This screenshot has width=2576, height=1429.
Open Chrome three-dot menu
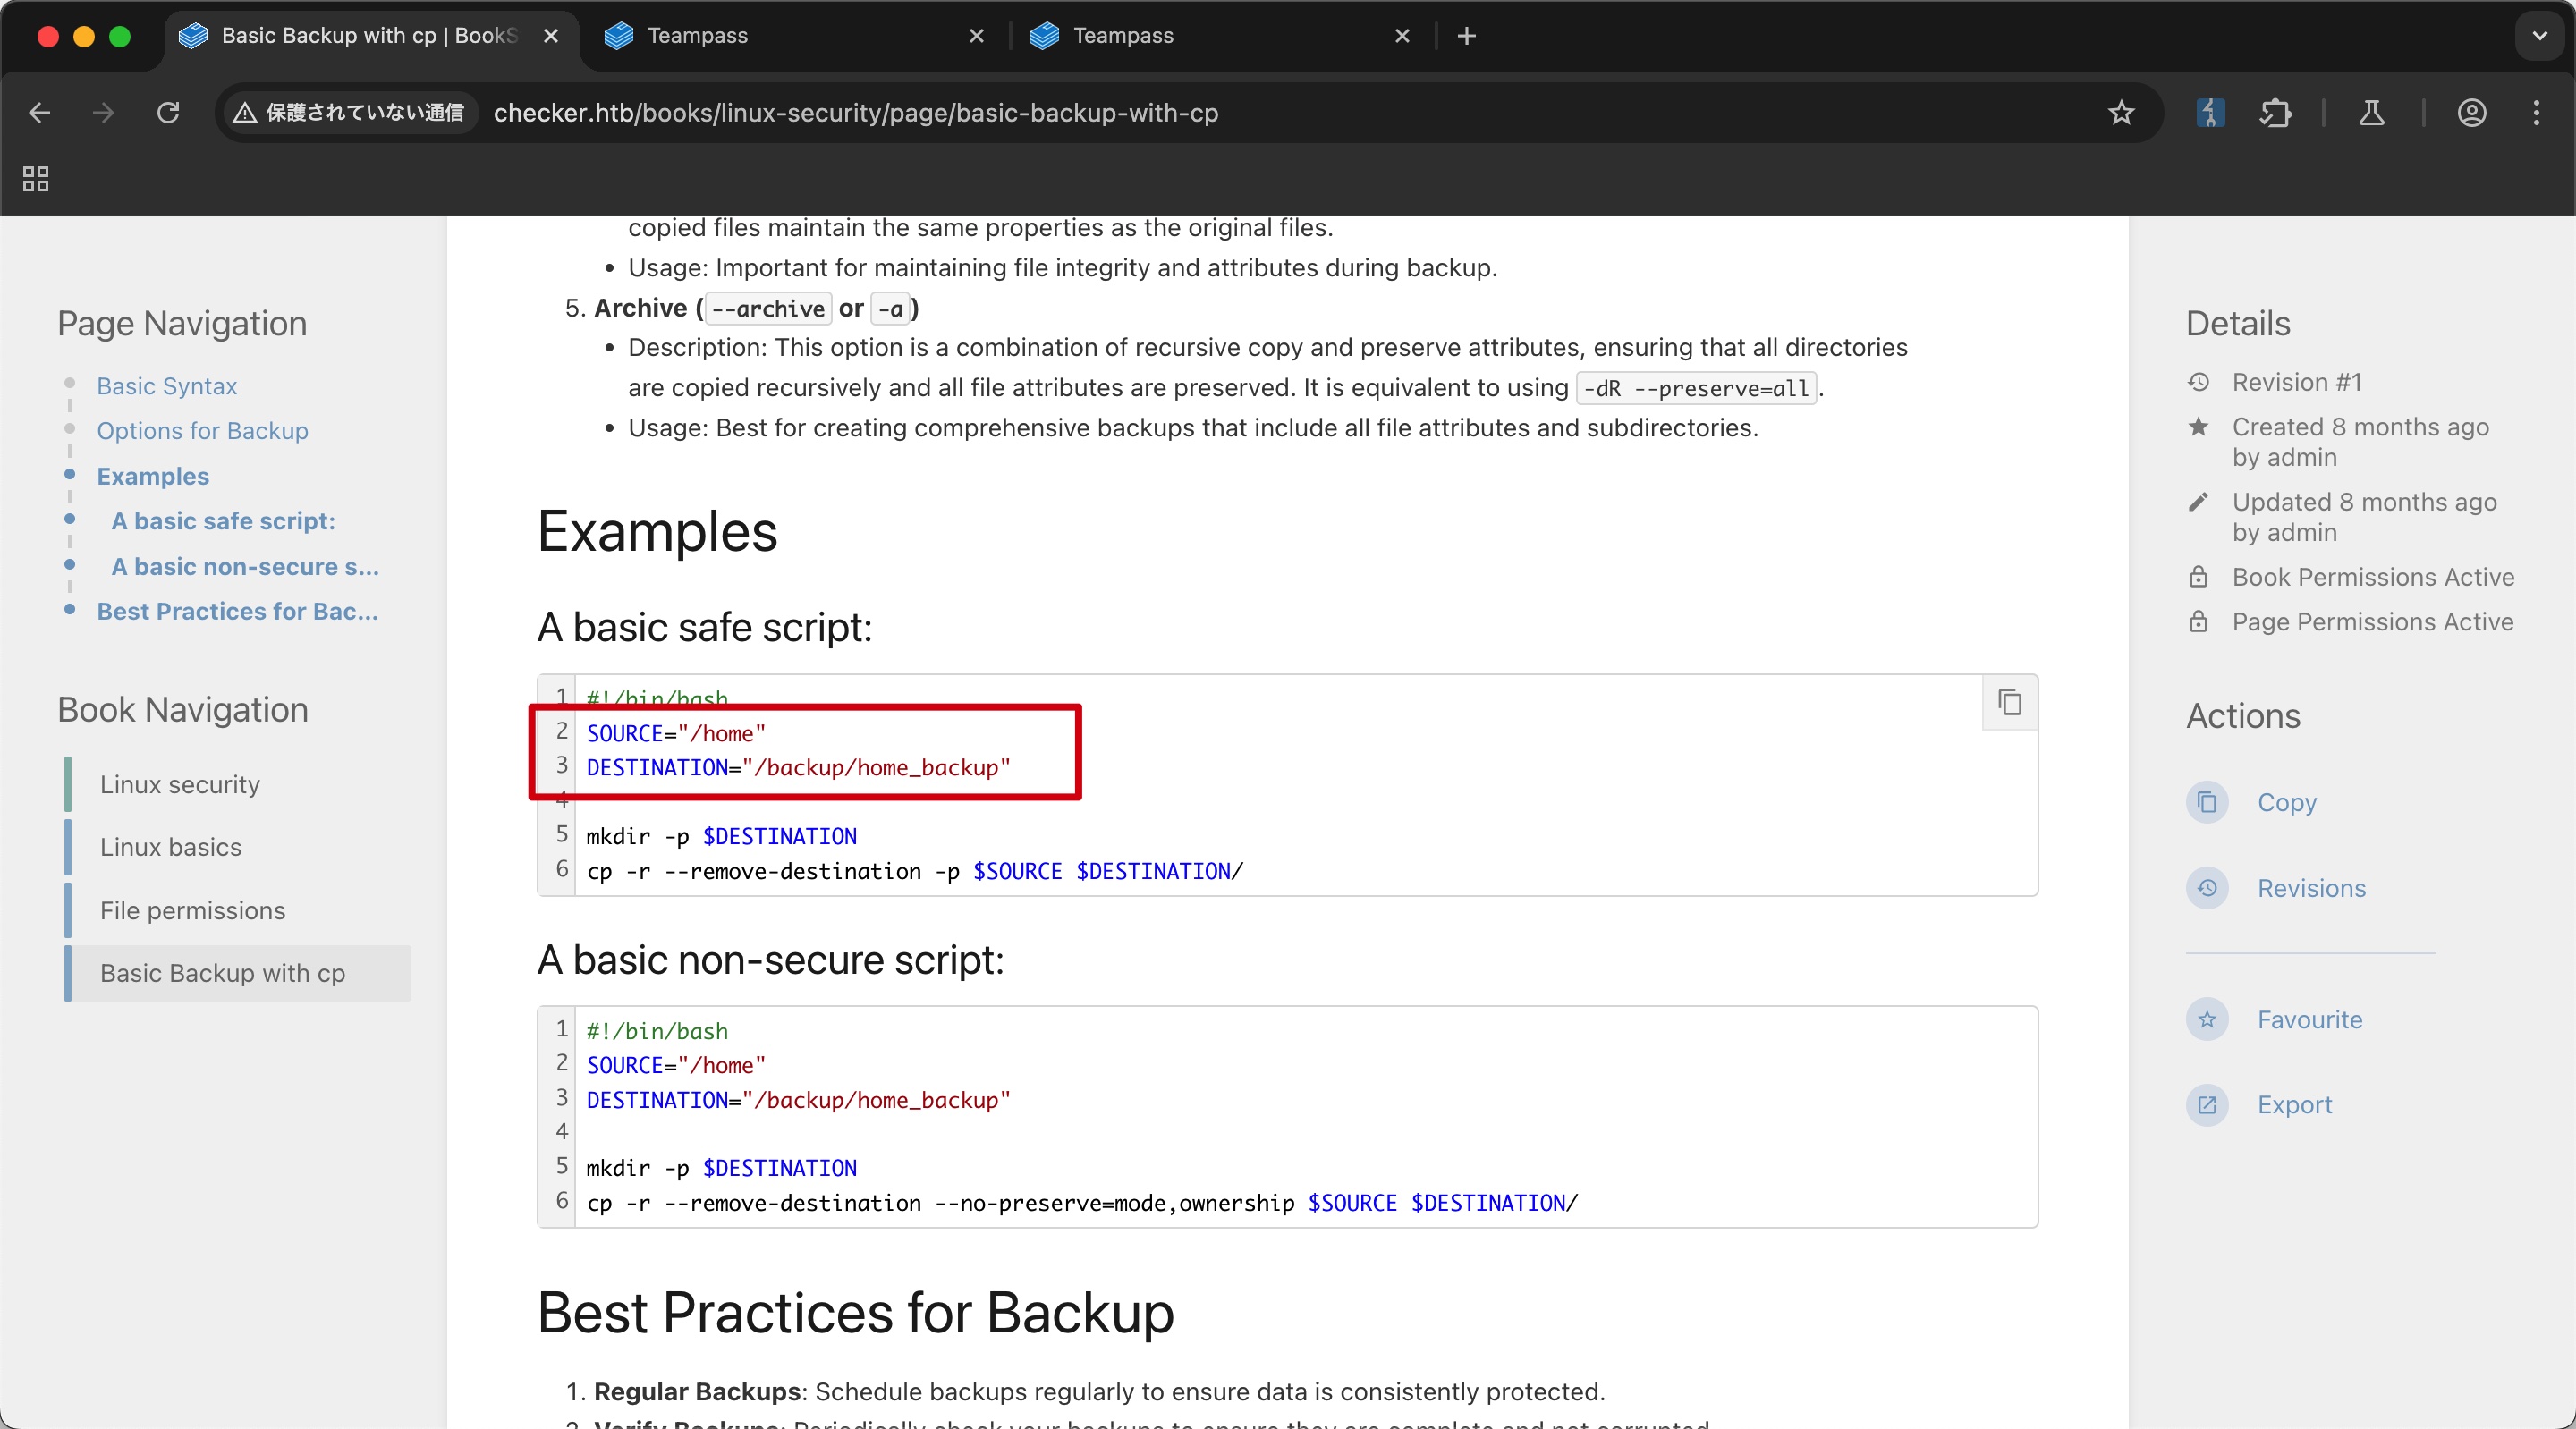pyautogui.click(x=2536, y=113)
